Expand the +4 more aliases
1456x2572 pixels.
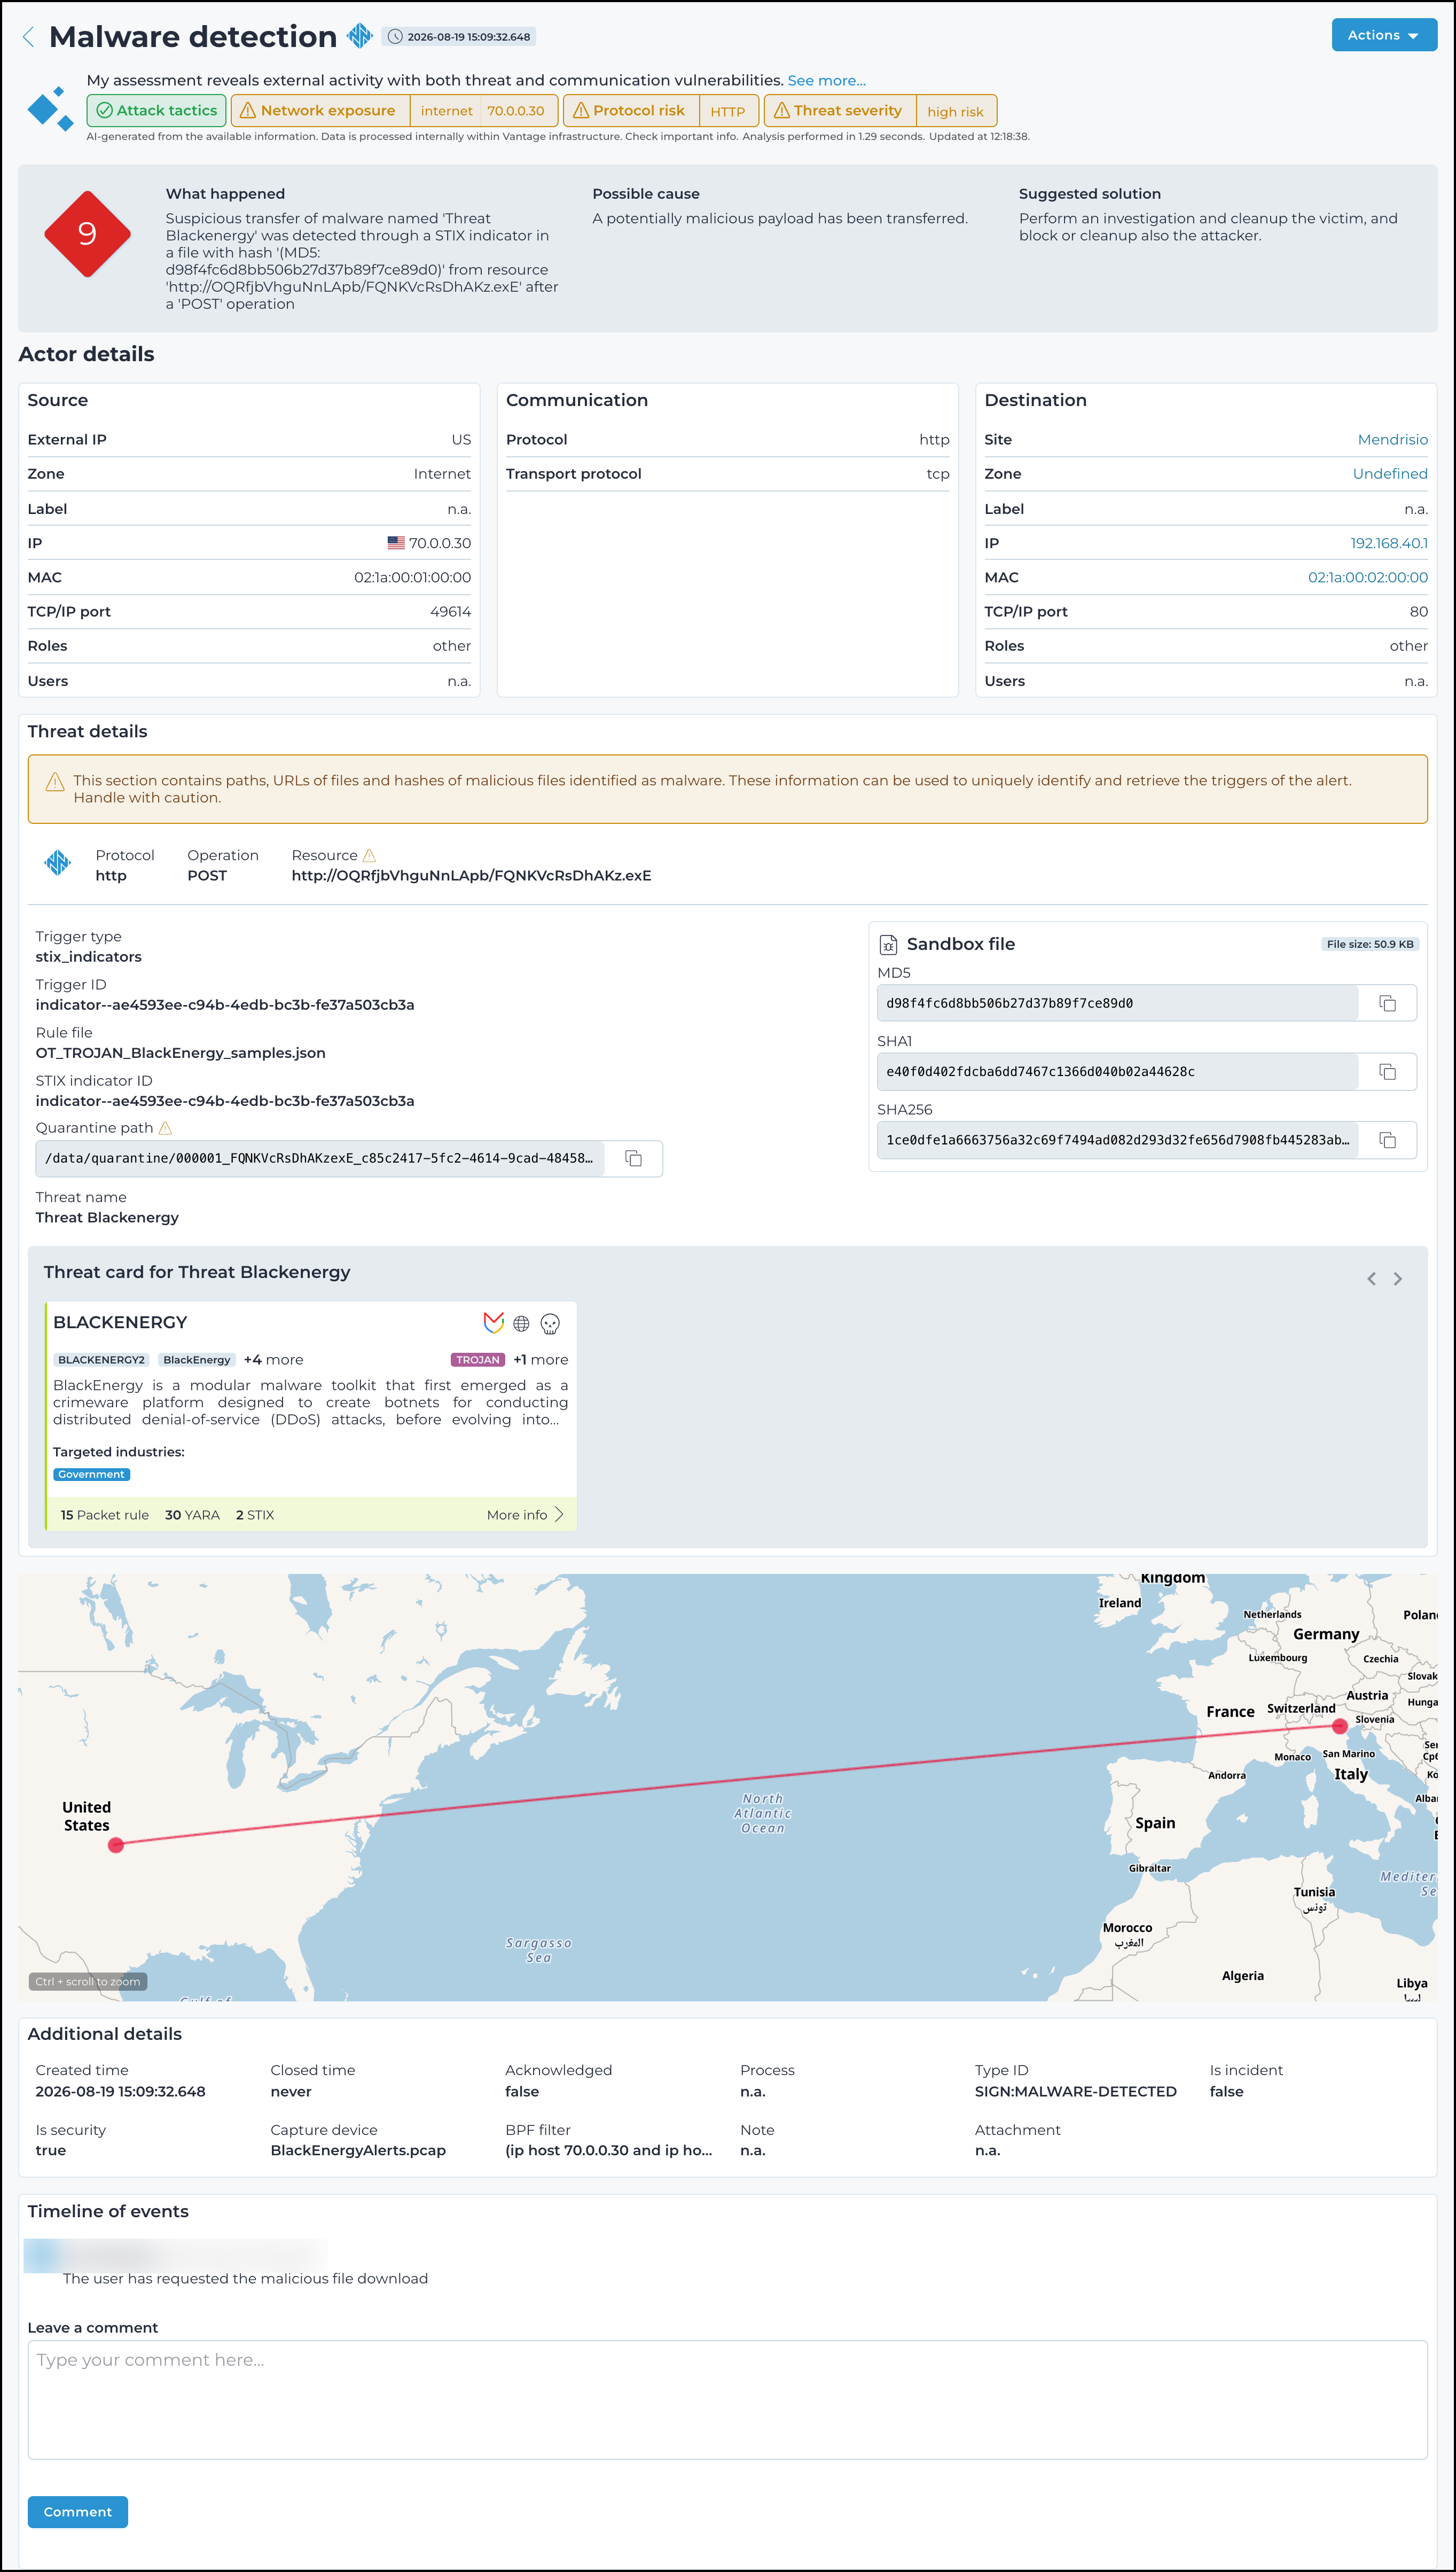273,1360
